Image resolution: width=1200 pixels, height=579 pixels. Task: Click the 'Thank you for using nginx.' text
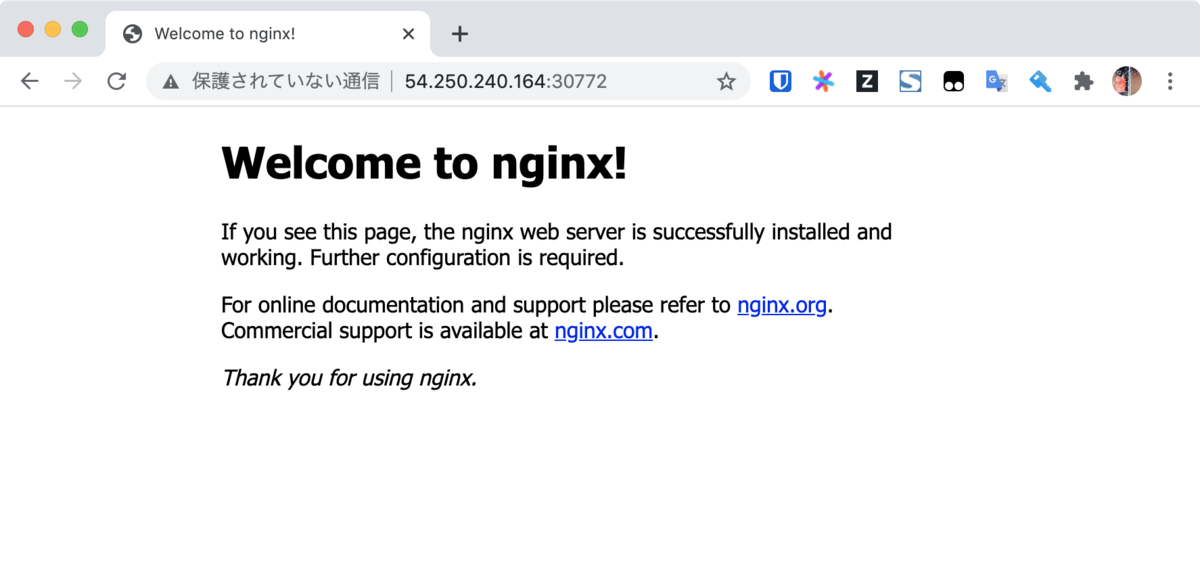(349, 378)
